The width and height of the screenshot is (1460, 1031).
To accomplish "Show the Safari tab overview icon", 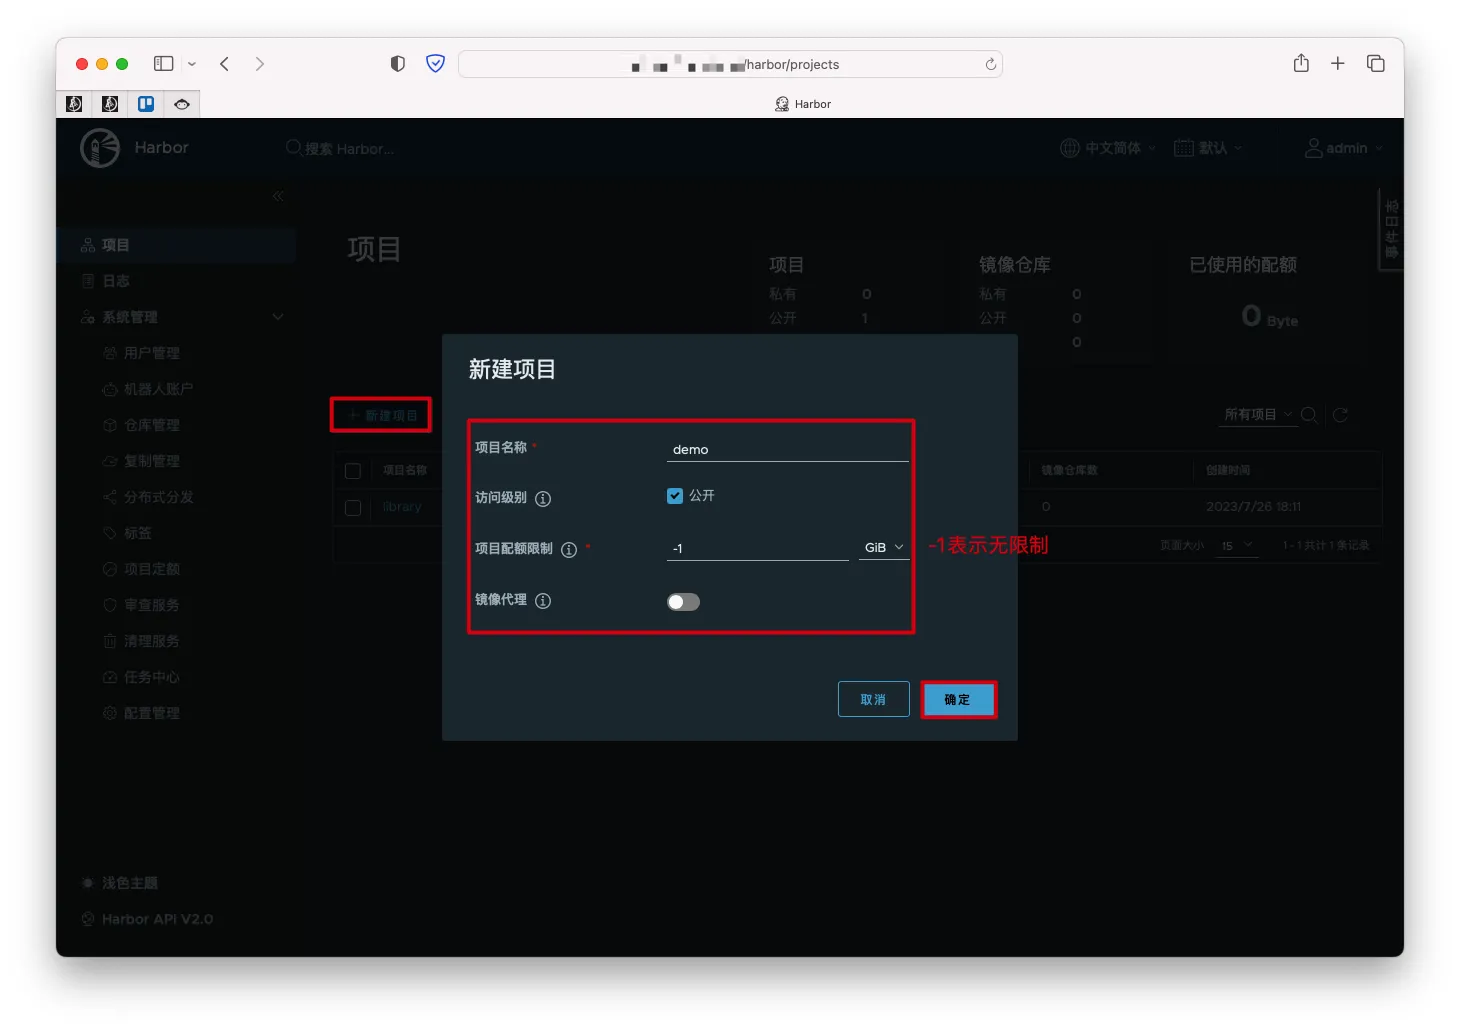I will pos(1376,64).
